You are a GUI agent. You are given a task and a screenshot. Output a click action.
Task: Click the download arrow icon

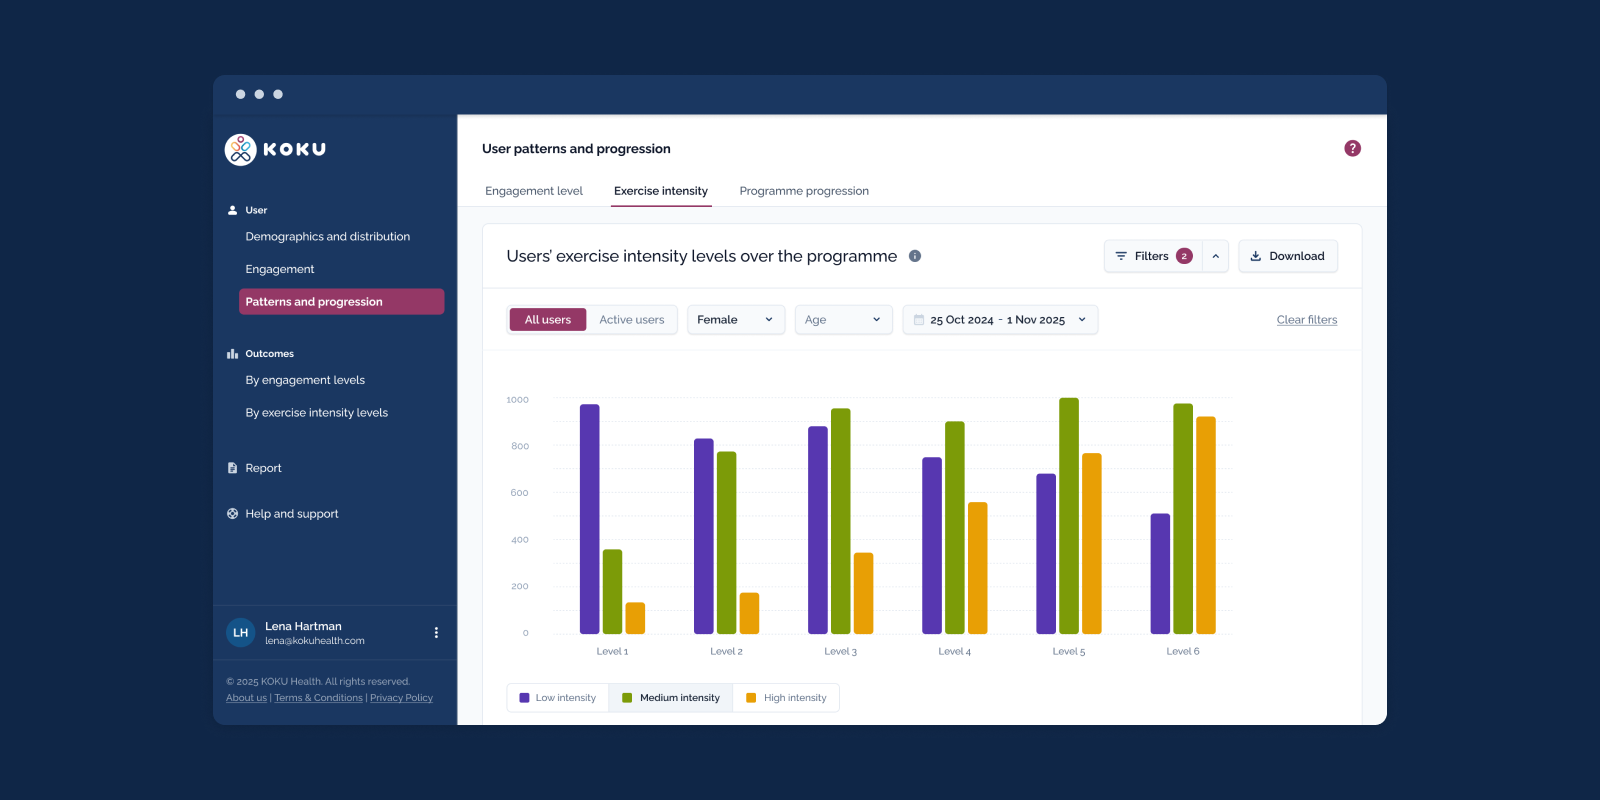point(1256,256)
